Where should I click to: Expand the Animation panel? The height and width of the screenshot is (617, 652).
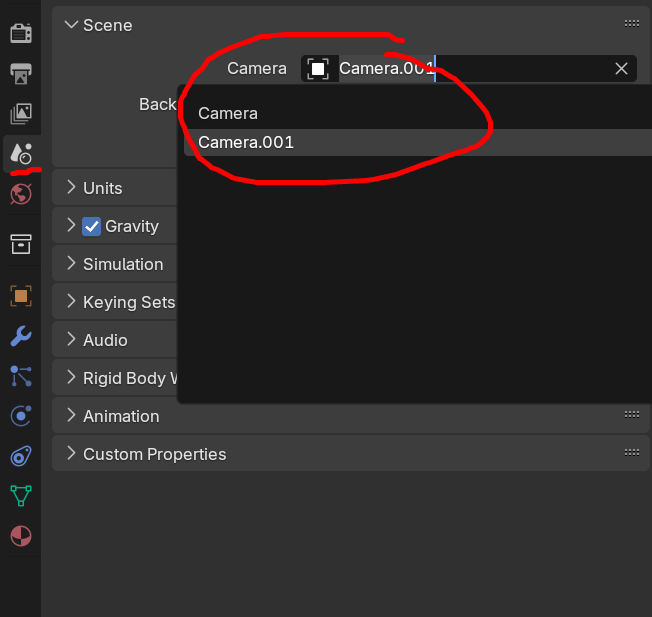coord(72,415)
